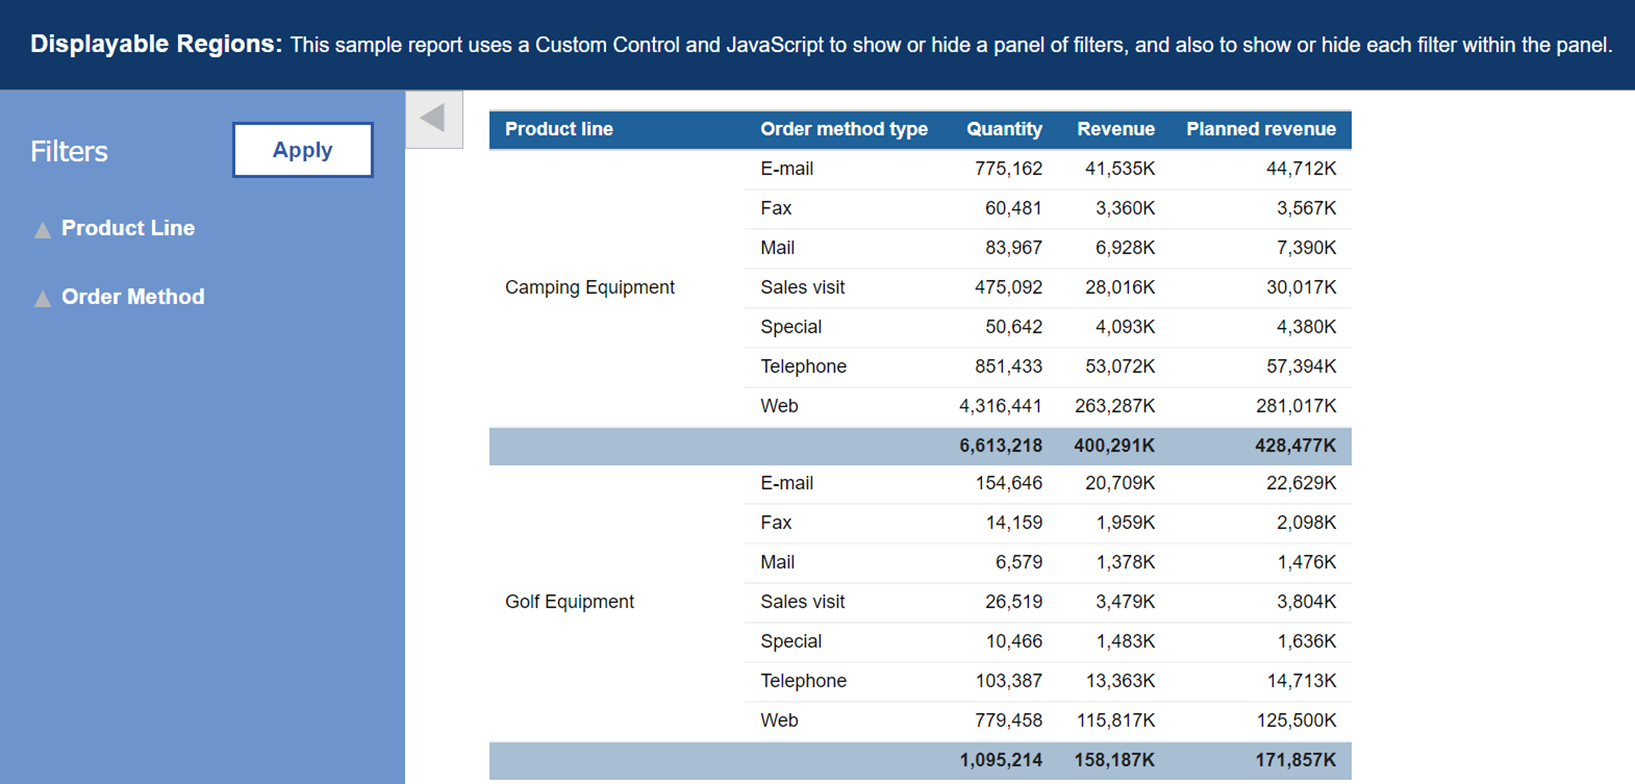This screenshot has height=784, width=1635.
Task: Click the Product line column header
Action: point(559,129)
